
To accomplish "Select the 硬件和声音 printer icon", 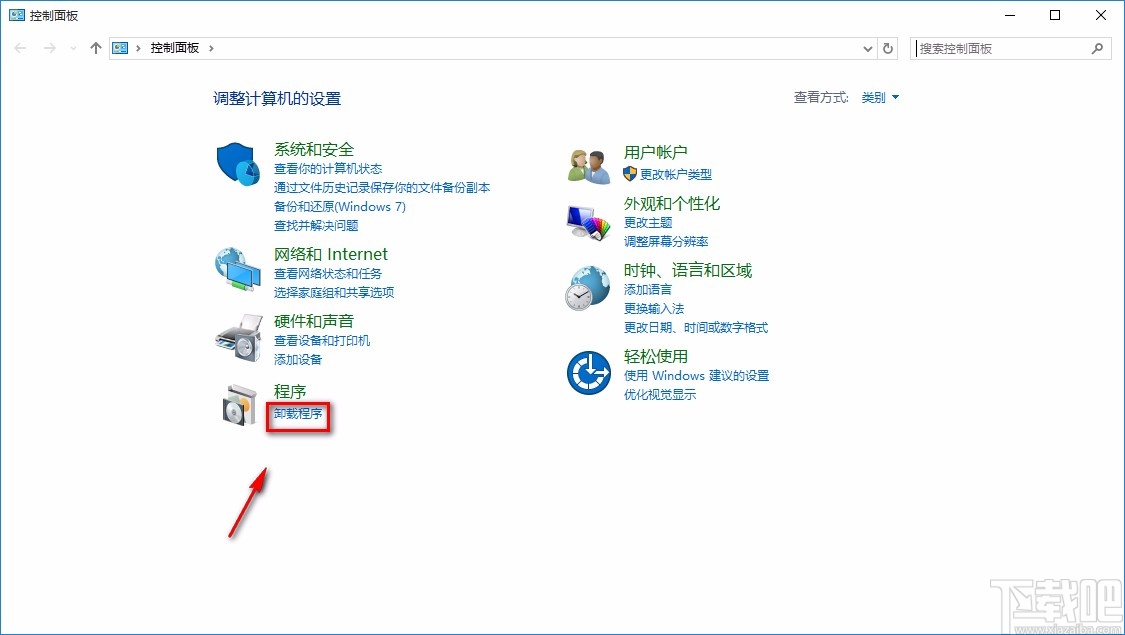I will [x=237, y=337].
